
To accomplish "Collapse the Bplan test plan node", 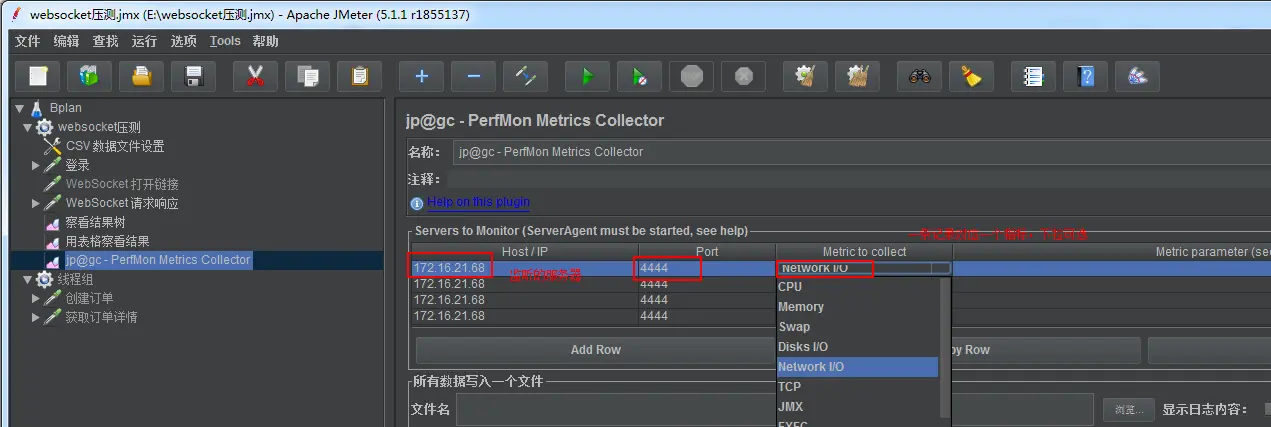I will click(19, 108).
